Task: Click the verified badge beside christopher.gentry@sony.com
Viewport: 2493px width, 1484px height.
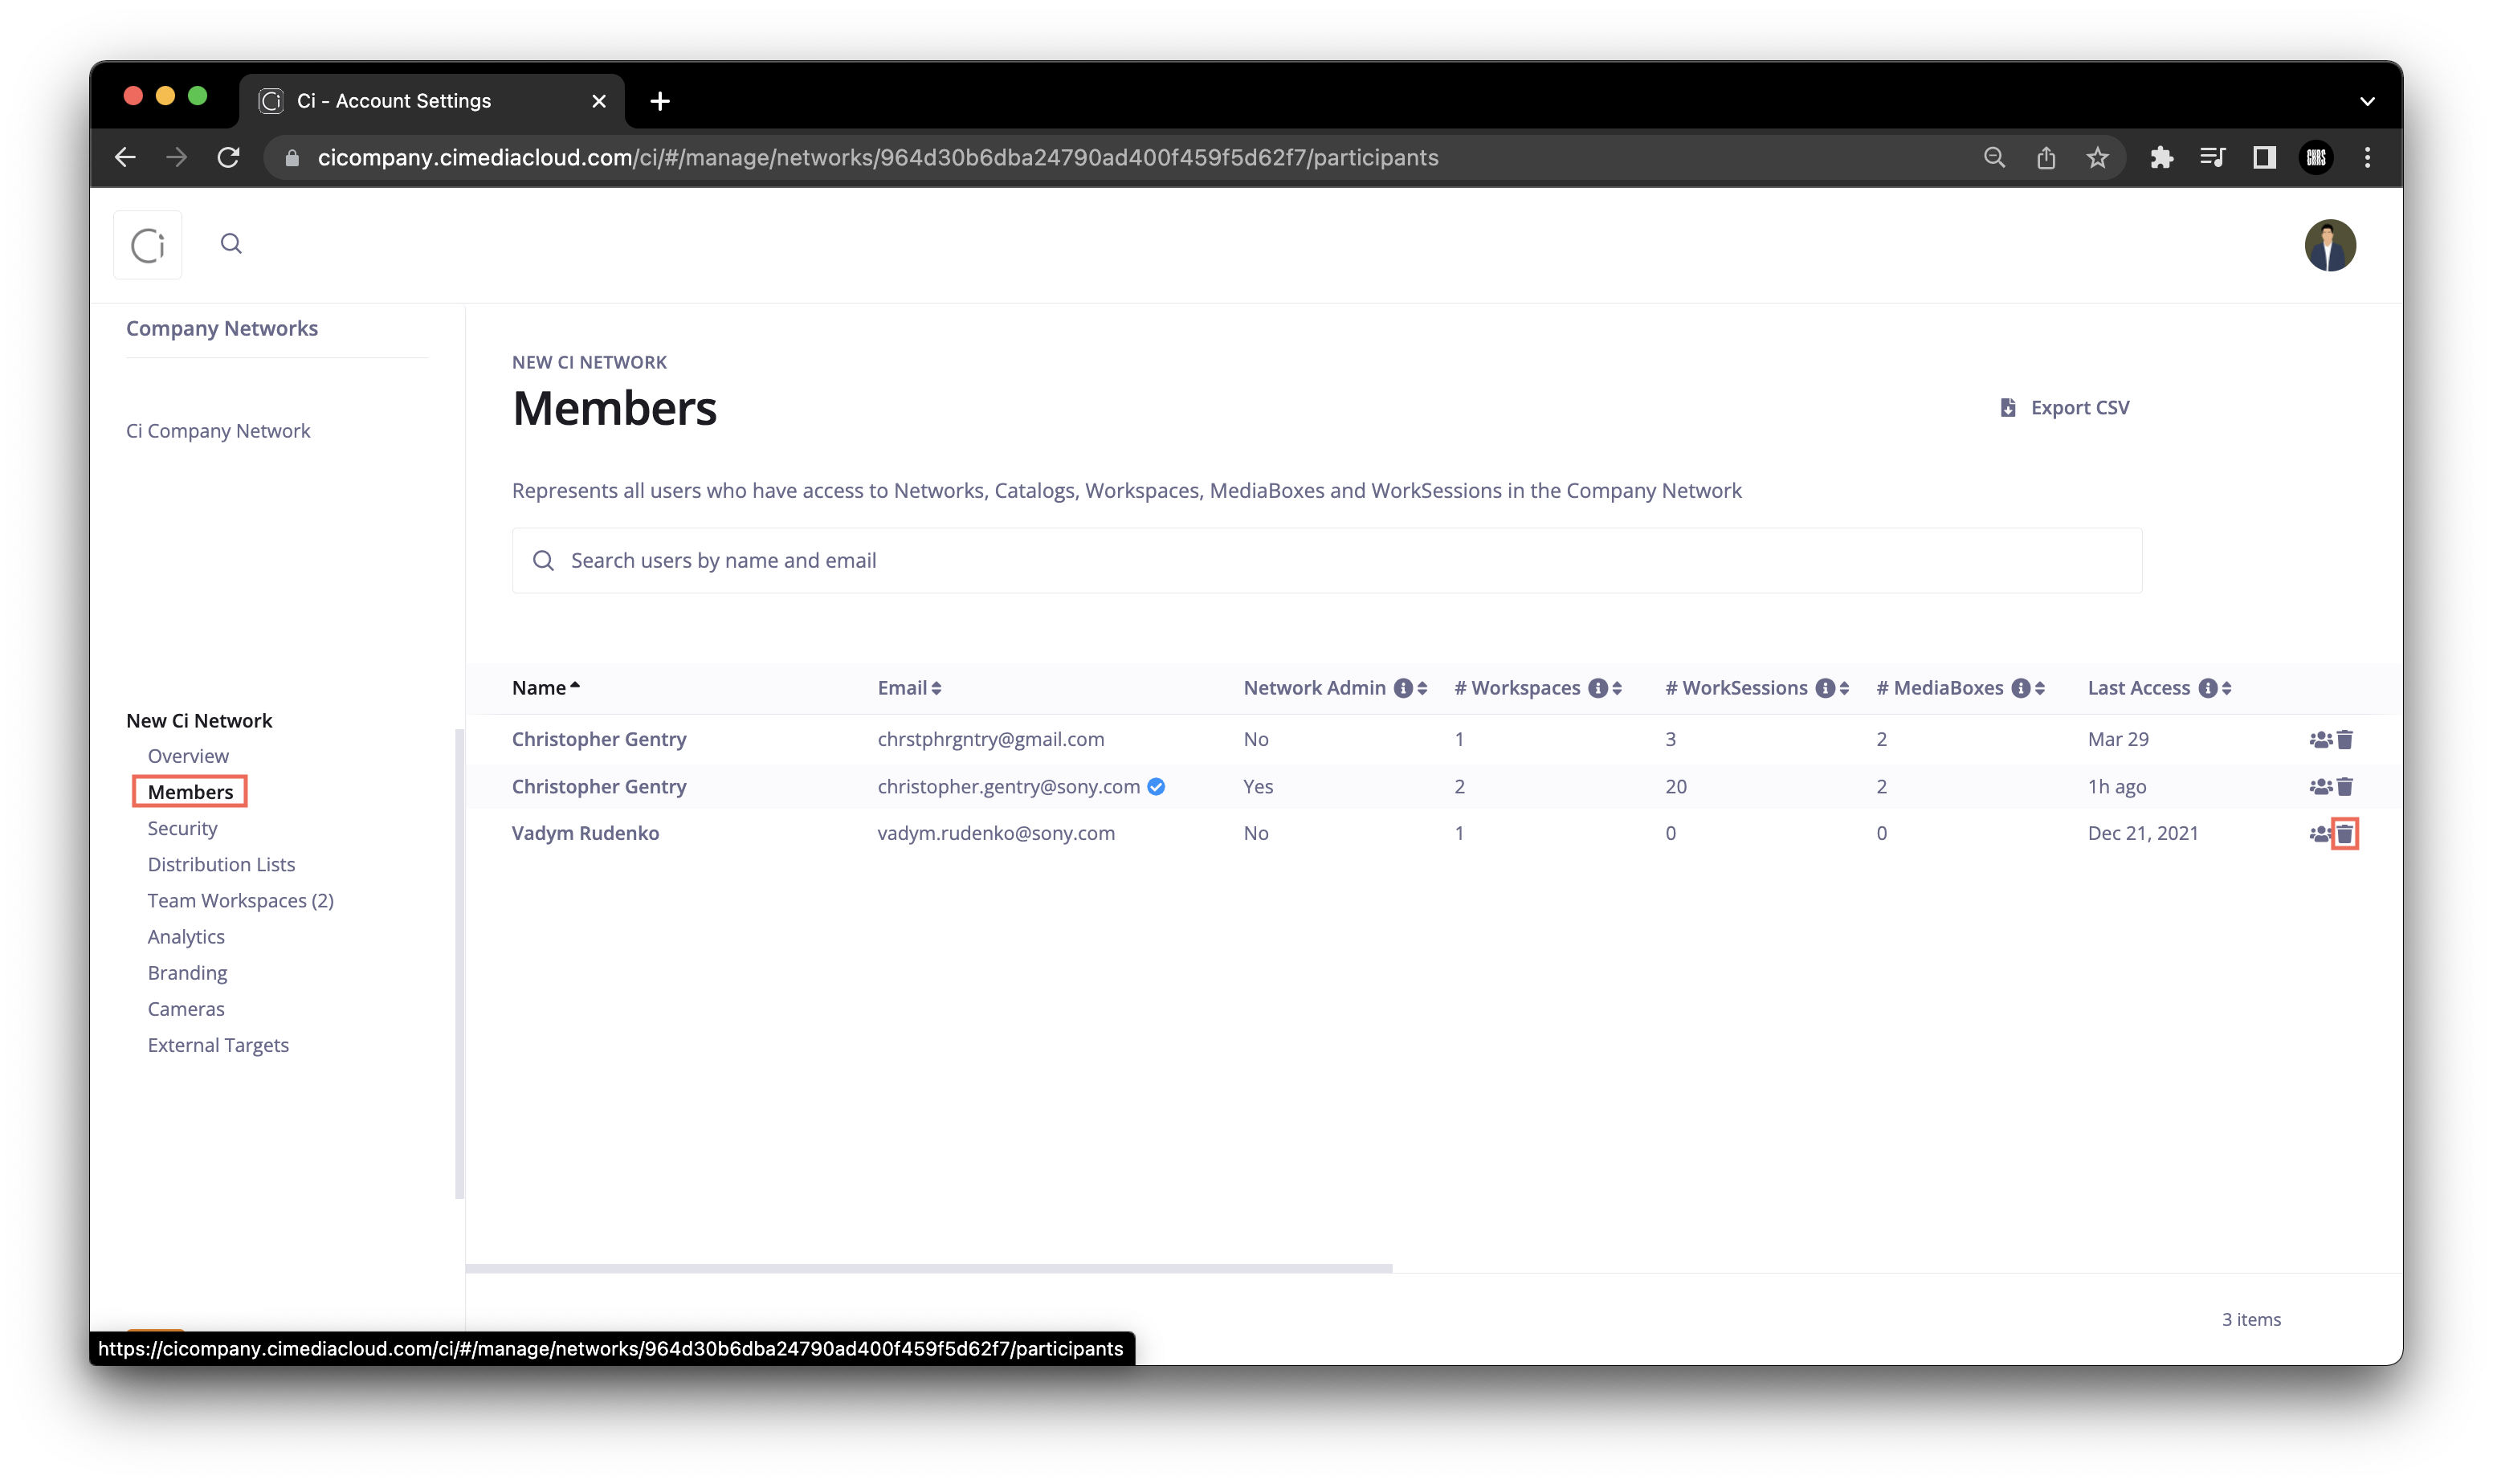Action: pos(1156,787)
